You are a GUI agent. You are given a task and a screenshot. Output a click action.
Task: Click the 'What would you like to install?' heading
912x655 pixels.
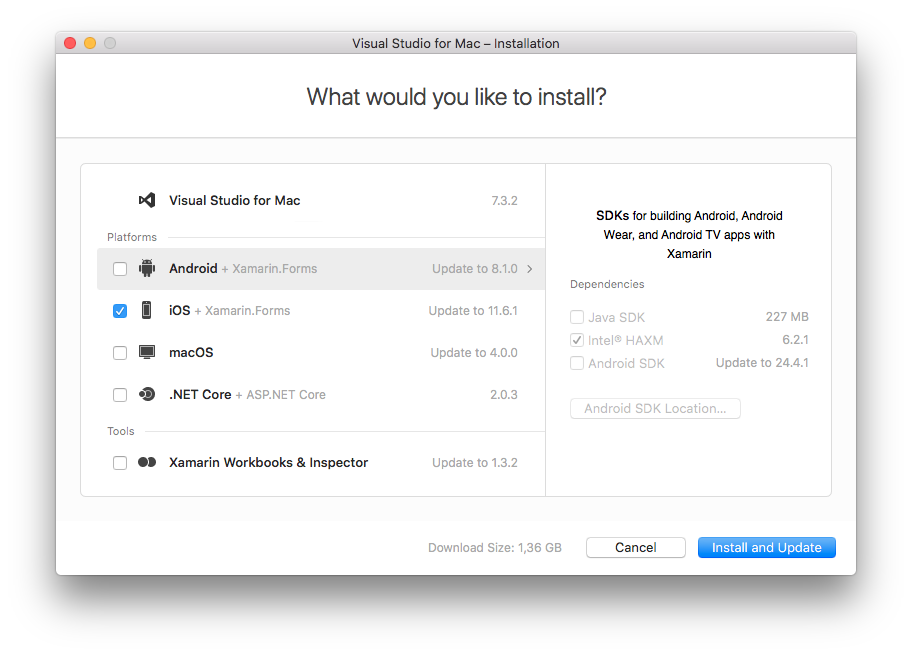457,97
